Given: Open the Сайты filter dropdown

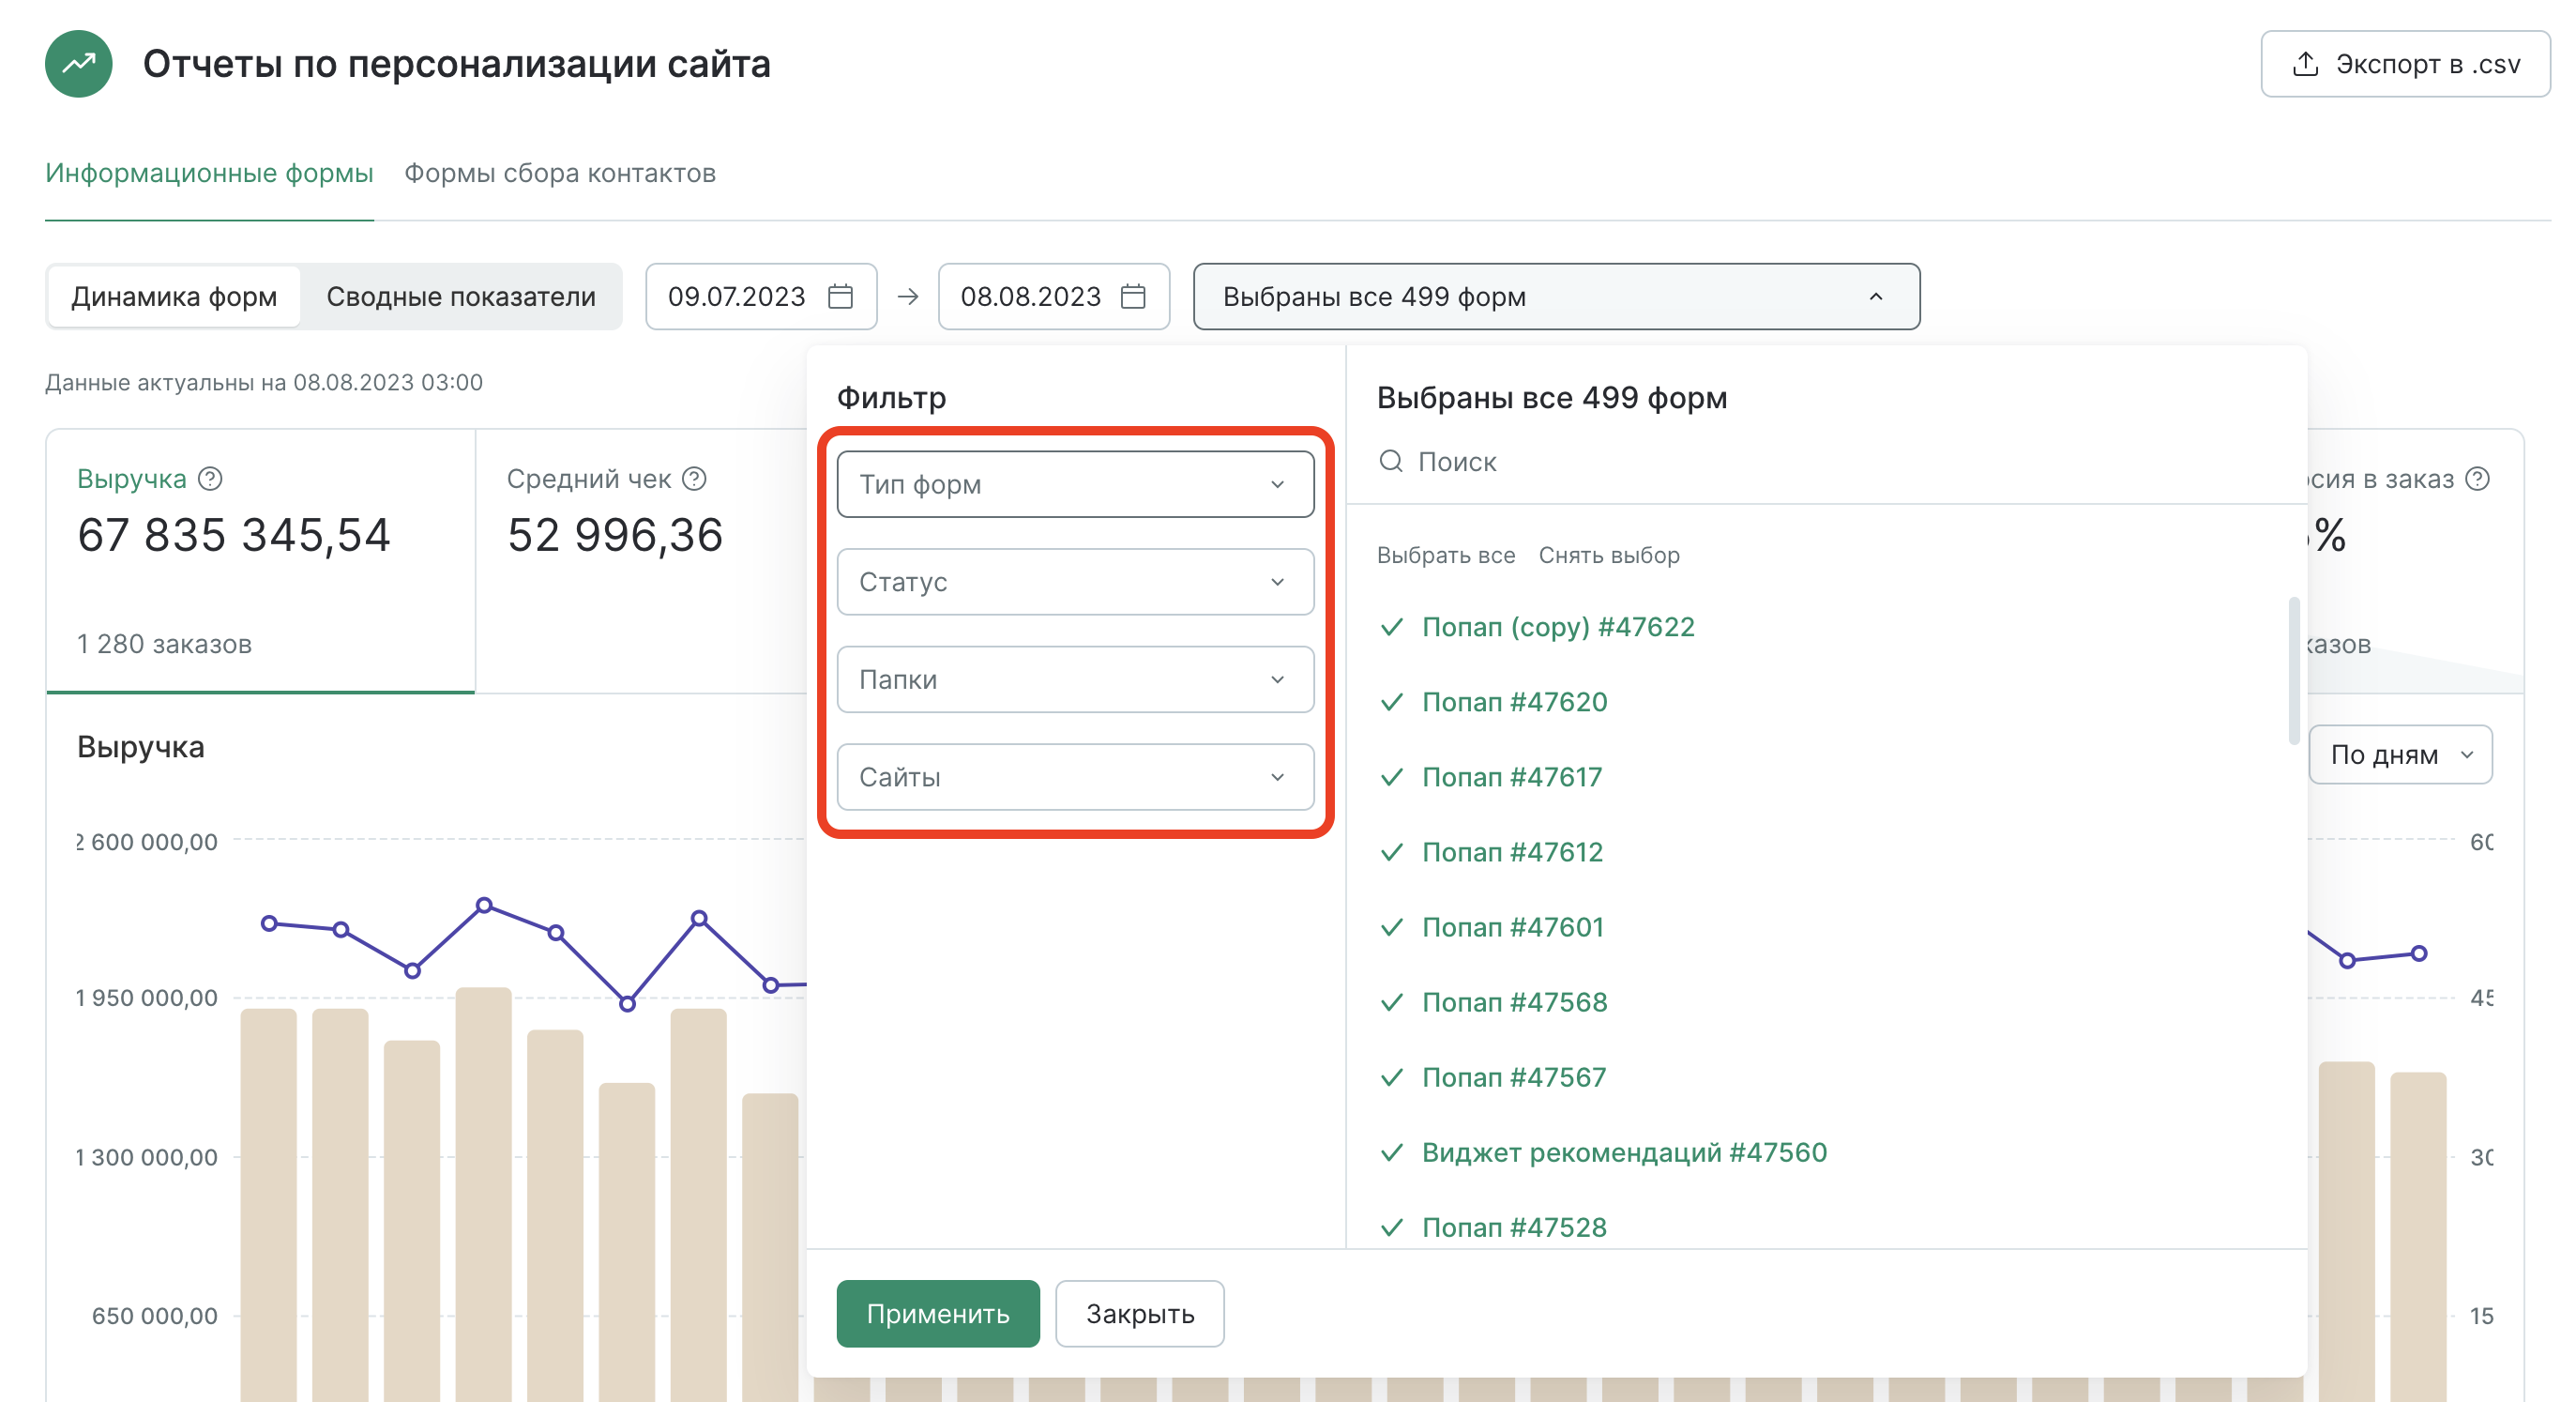Looking at the screenshot, I should (1075, 777).
